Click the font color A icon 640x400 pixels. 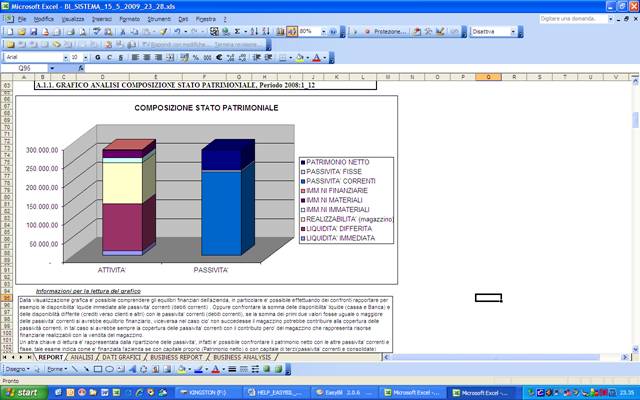pos(316,58)
